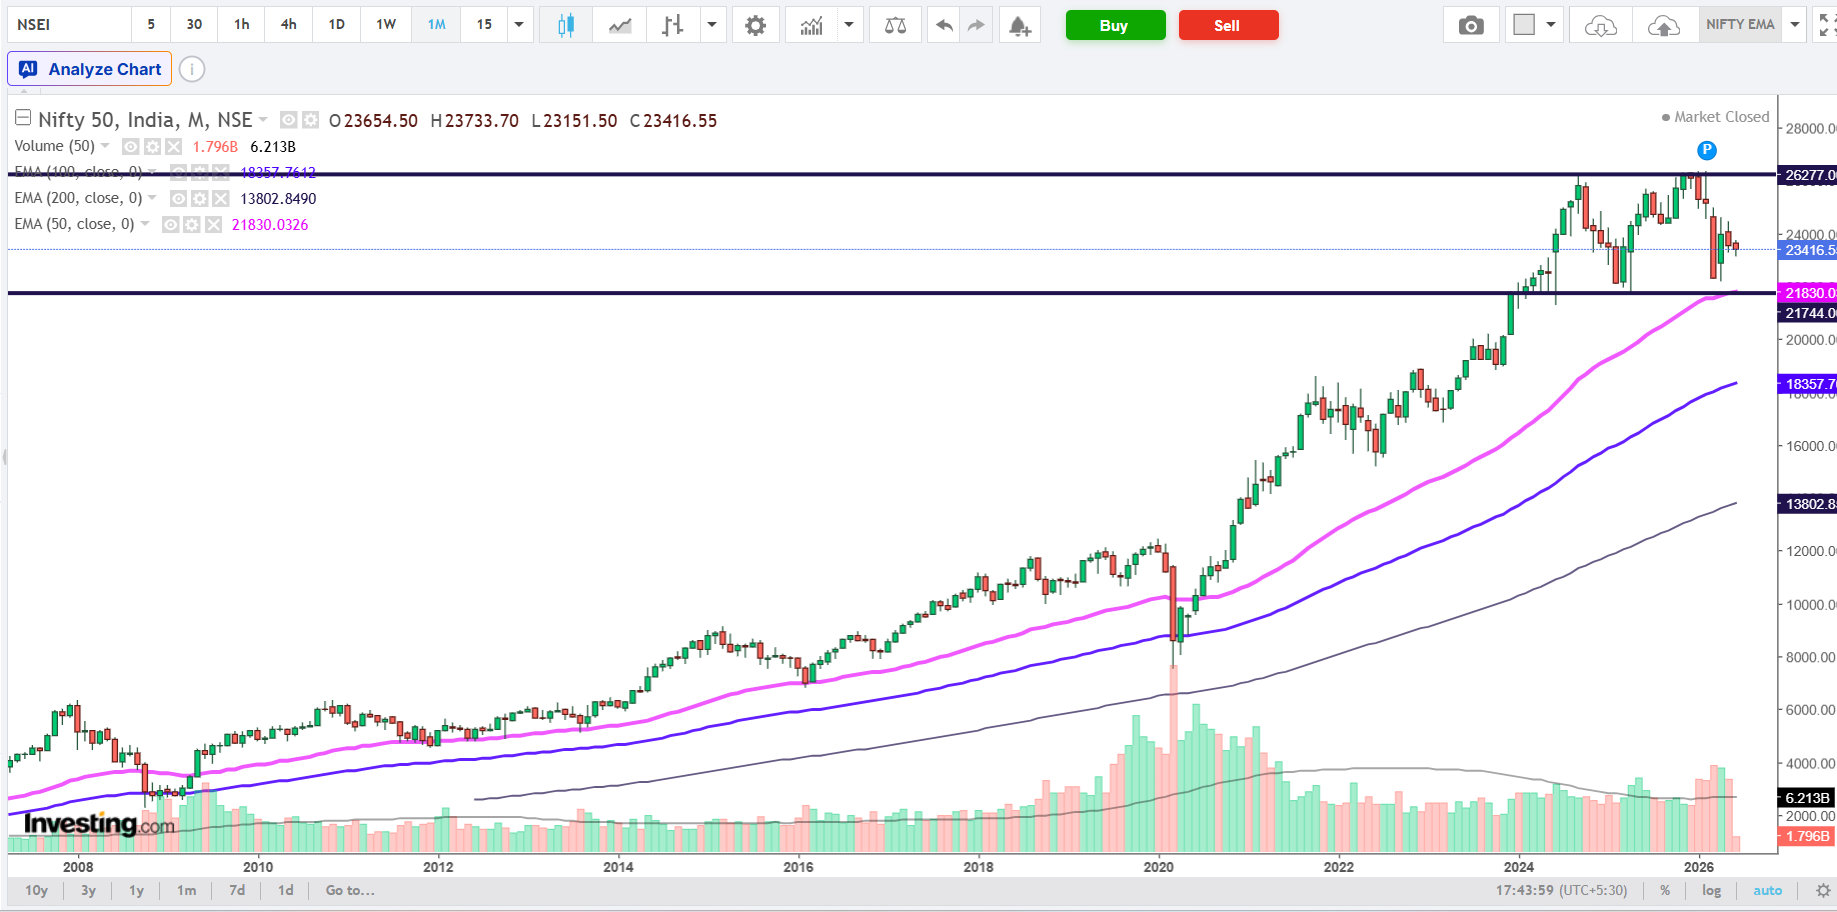Viewport: 1837px width, 912px height.
Task: Select 1h timeframe
Action: (x=242, y=25)
